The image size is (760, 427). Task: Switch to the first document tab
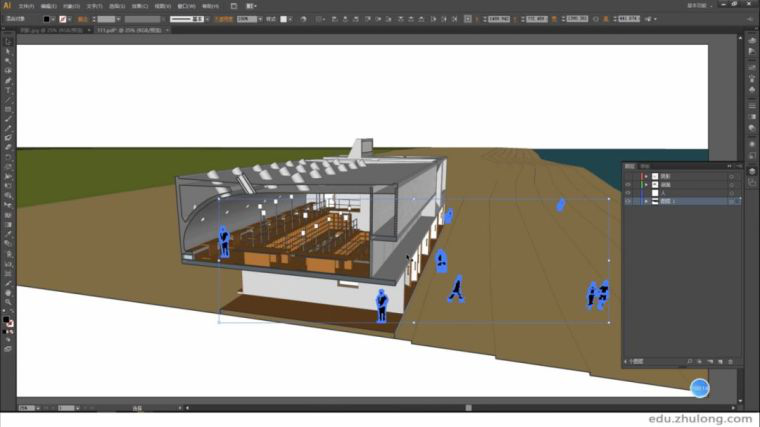point(48,30)
